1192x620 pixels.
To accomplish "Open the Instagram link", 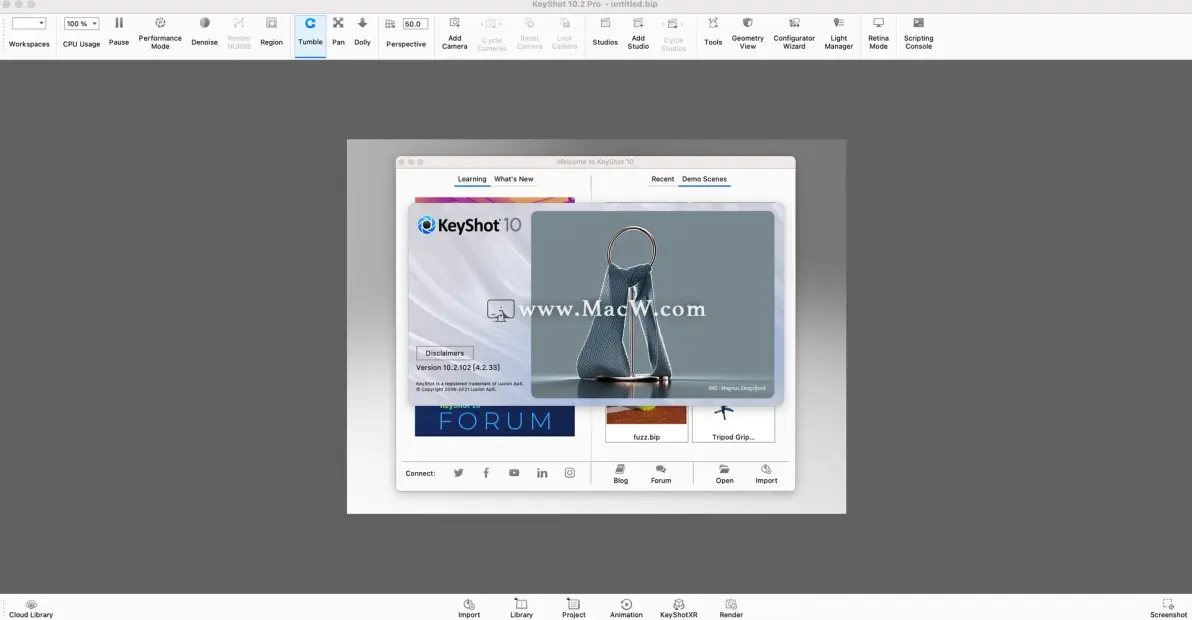I will tap(569, 473).
